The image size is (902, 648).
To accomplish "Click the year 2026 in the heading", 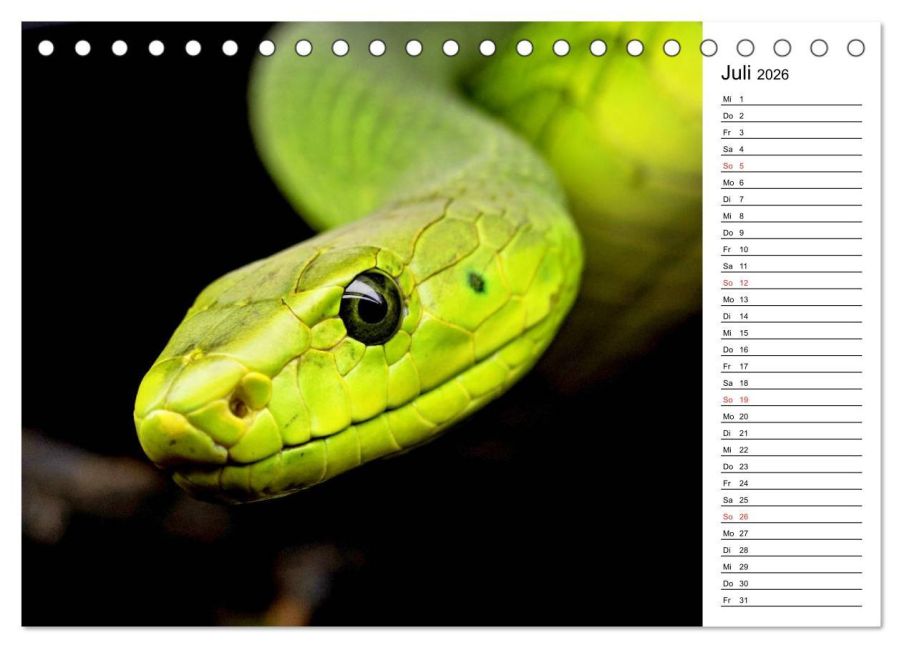I will coord(772,75).
